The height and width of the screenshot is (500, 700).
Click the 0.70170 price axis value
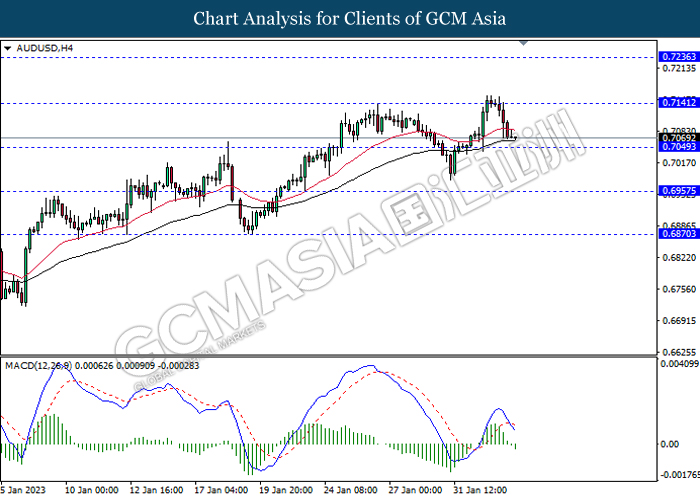pos(679,163)
